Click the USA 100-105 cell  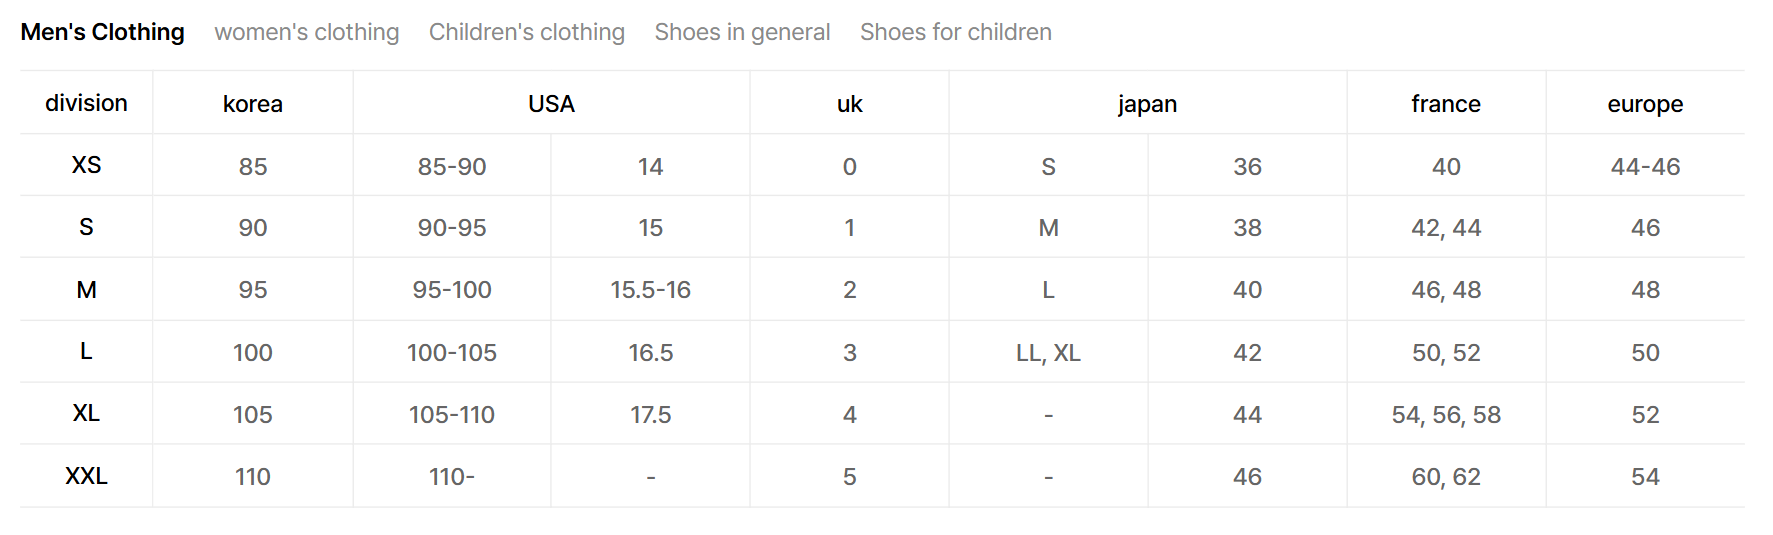(x=451, y=353)
